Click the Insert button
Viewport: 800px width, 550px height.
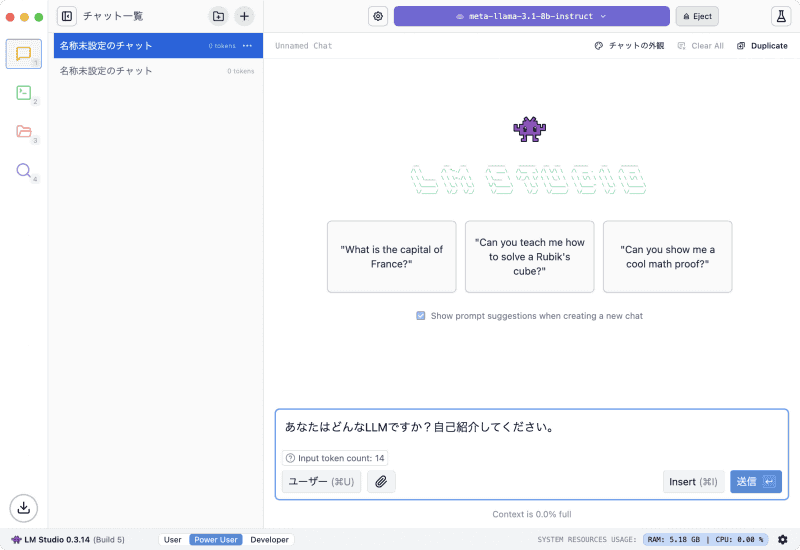(x=693, y=482)
